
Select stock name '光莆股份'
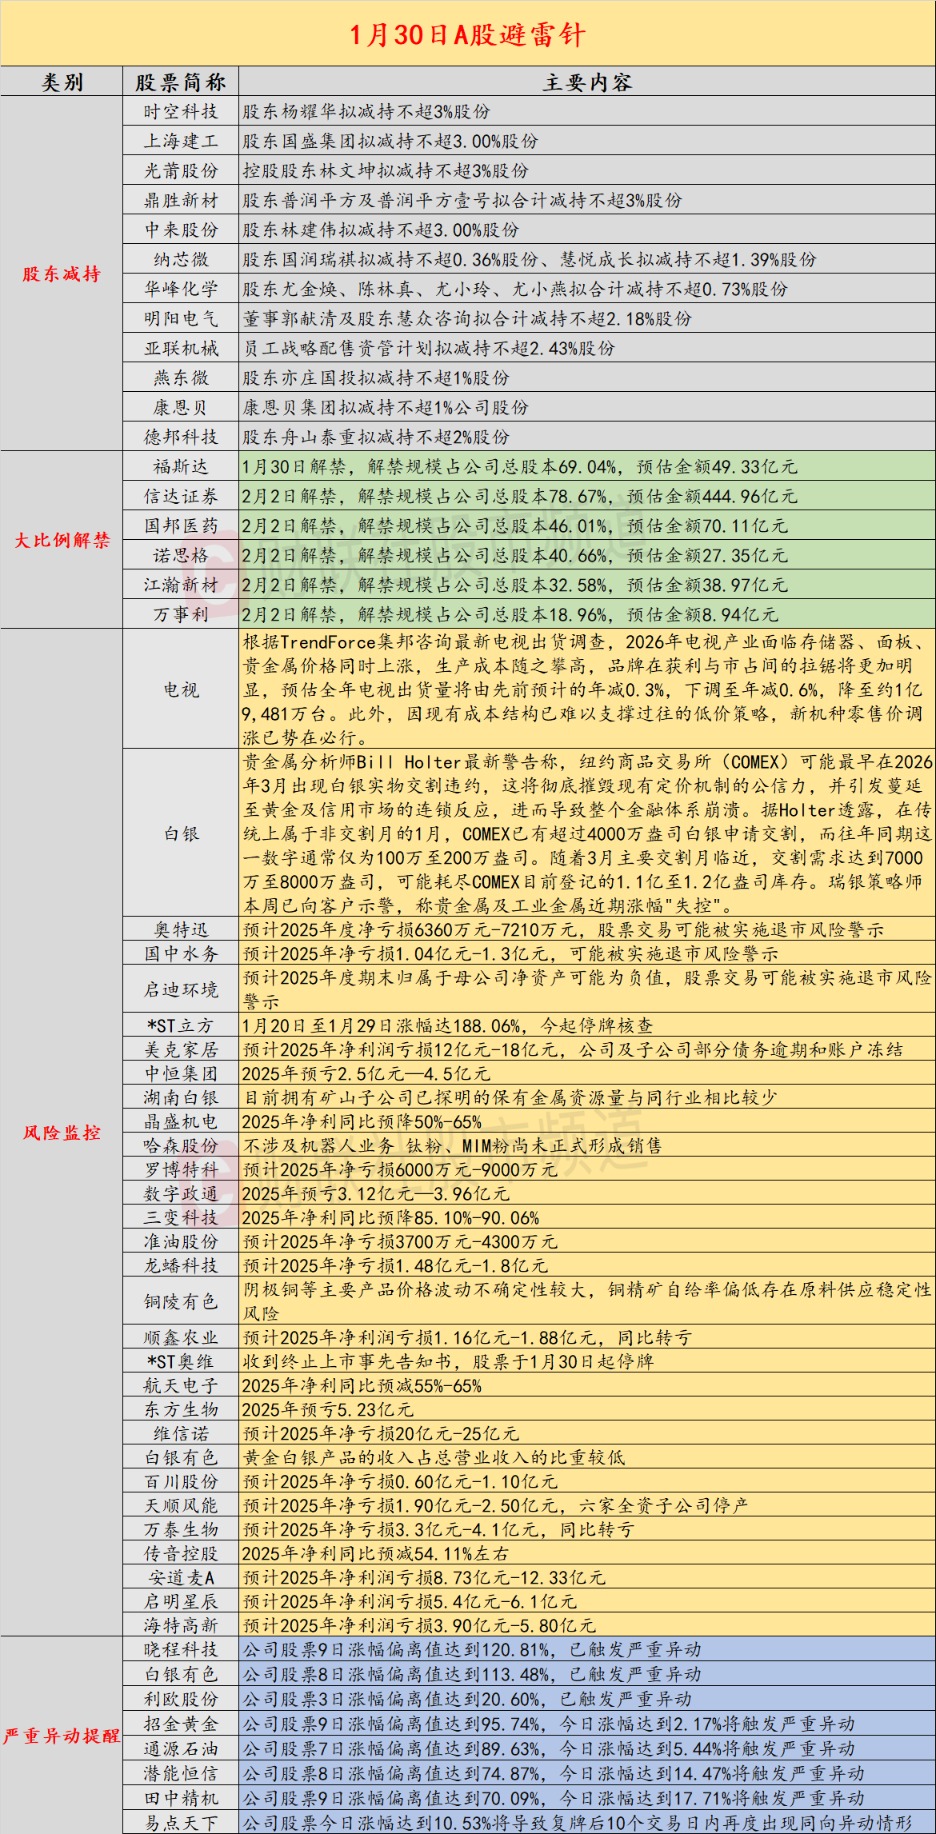point(181,170)
